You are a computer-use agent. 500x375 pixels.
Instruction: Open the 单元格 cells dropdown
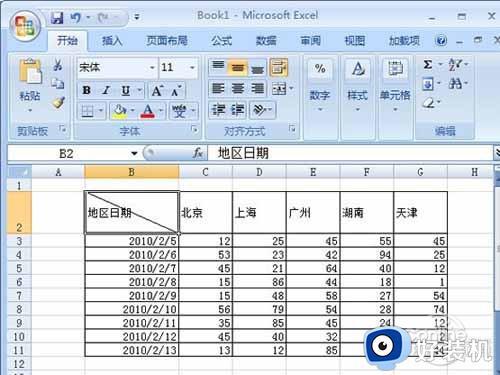click(395, 109)
